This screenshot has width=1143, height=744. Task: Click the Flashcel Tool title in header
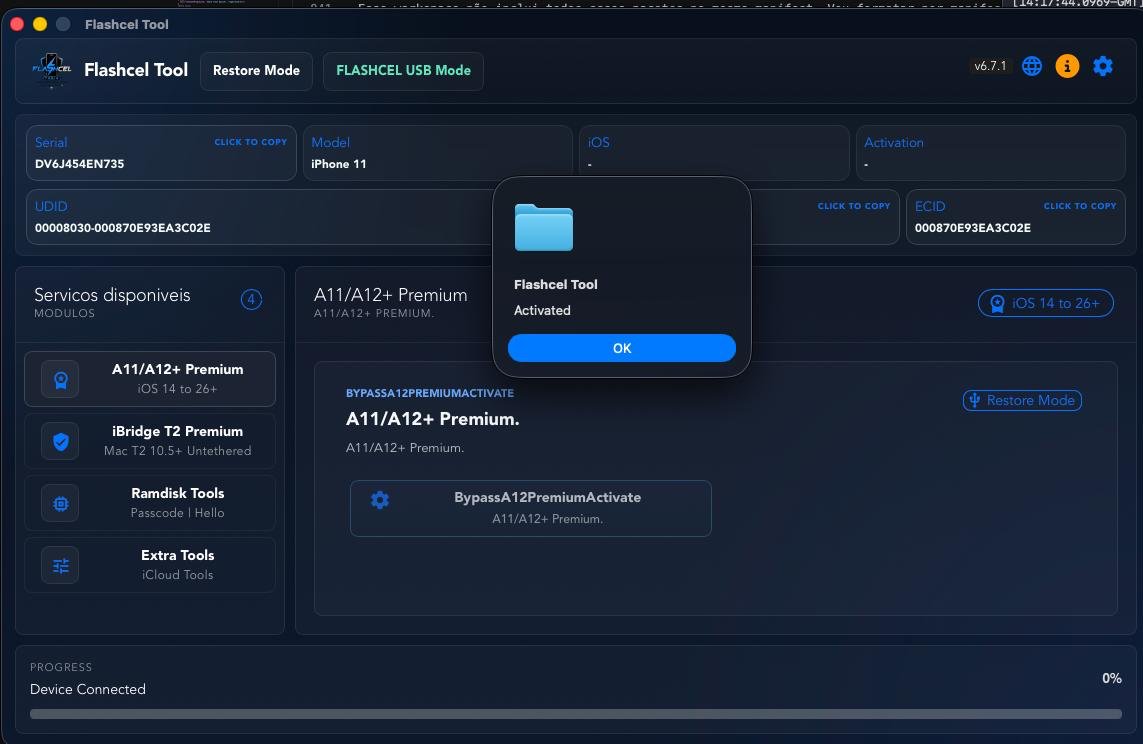point(136,70)
